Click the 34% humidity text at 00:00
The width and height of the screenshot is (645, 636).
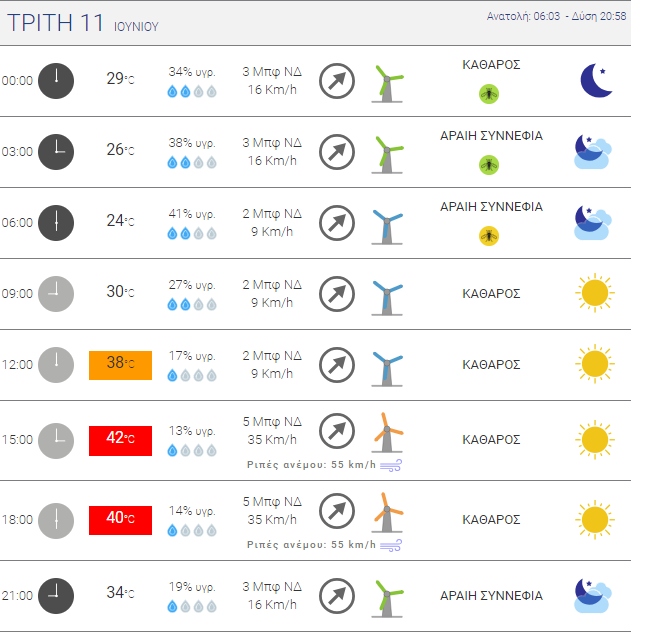tap(192, 72)
